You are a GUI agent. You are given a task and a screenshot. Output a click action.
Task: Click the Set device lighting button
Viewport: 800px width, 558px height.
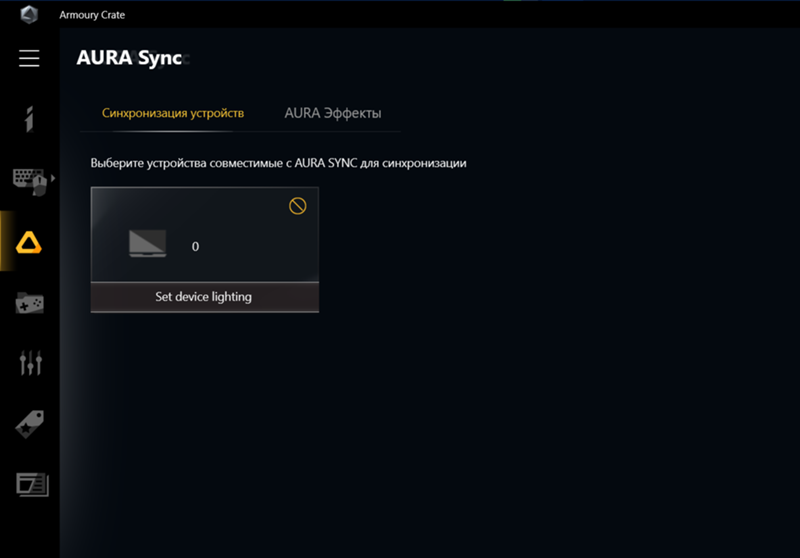point(205,297)
